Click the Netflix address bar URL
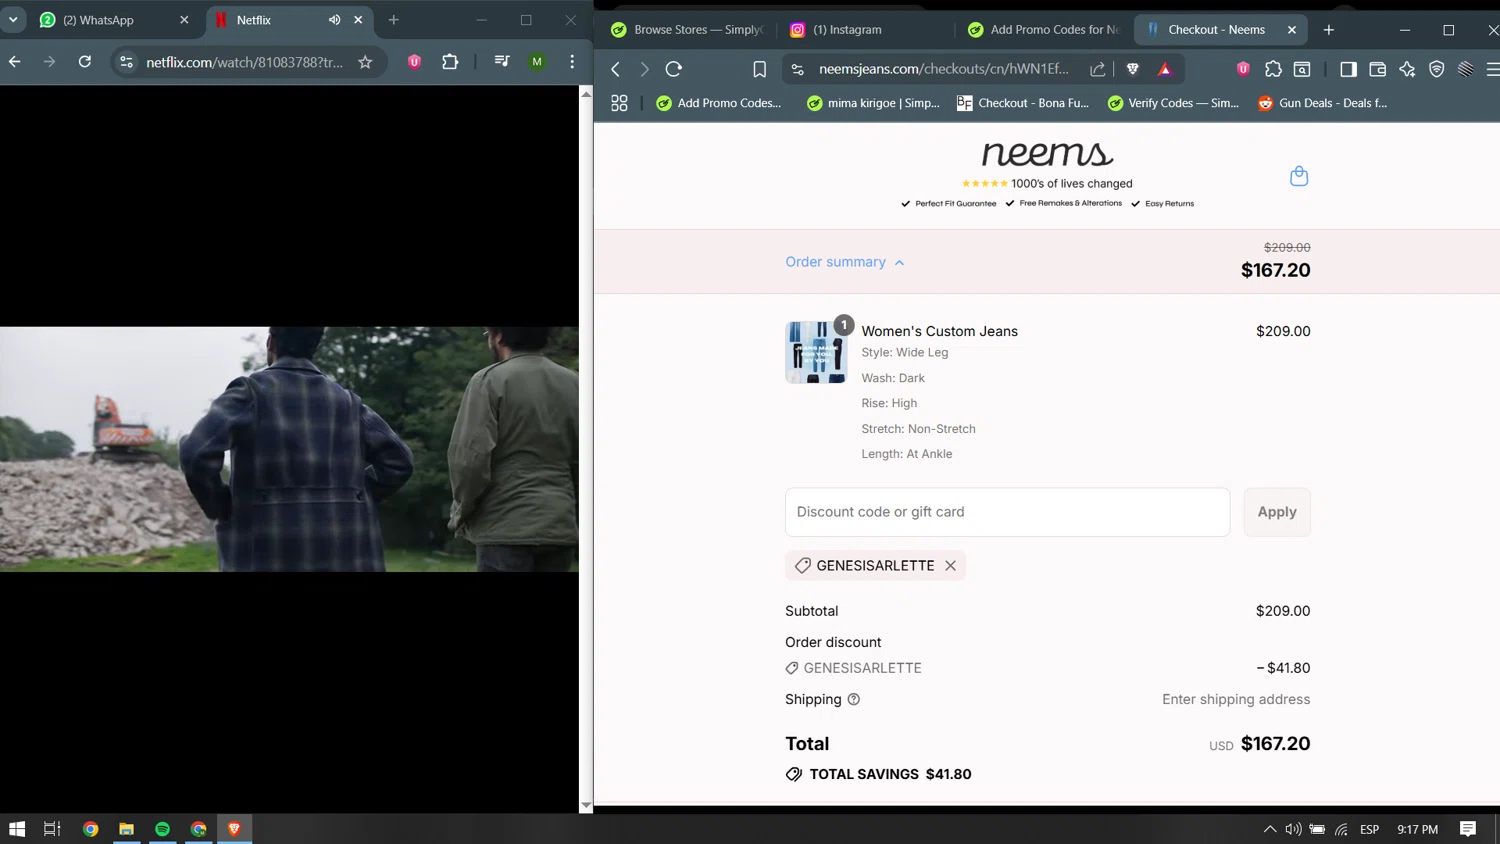The image size is (1500, 844). [244, 62]
